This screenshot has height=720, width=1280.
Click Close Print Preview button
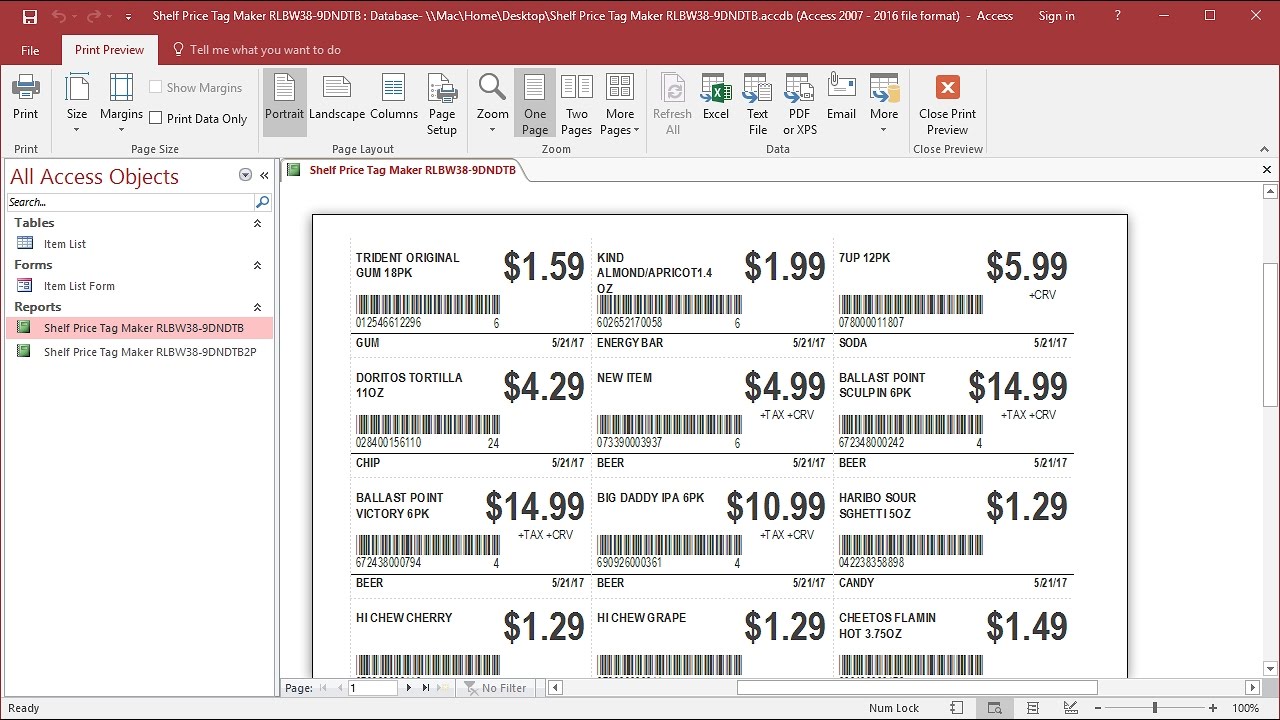pos(948,104)
